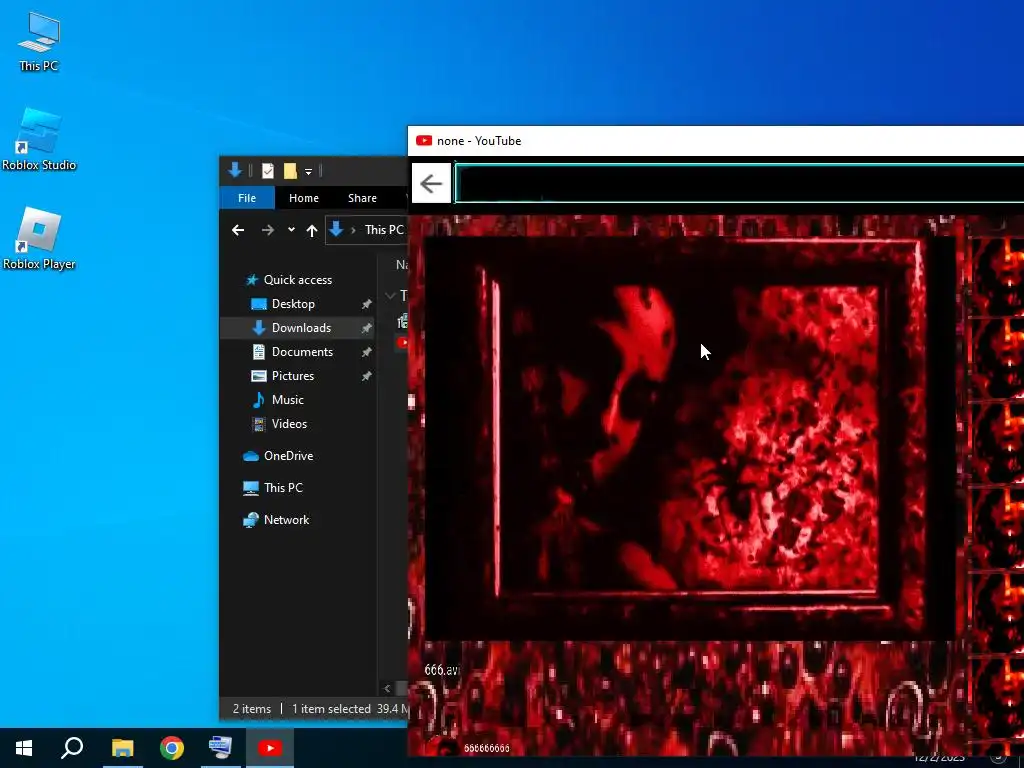Image resolution: width=1024 pixels, height=768 pixels.
Task: Switch to the Share ribbon tab
Action: [362, 198]
